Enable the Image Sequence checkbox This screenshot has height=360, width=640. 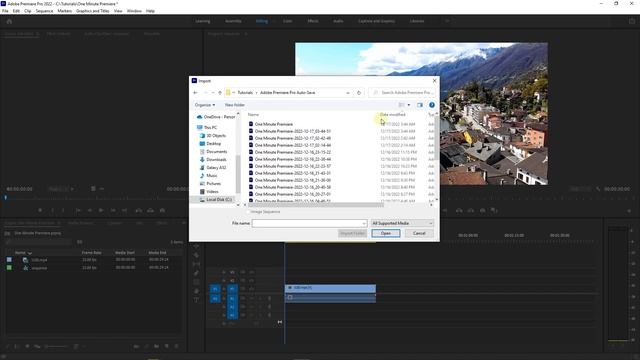pos(248,212)
